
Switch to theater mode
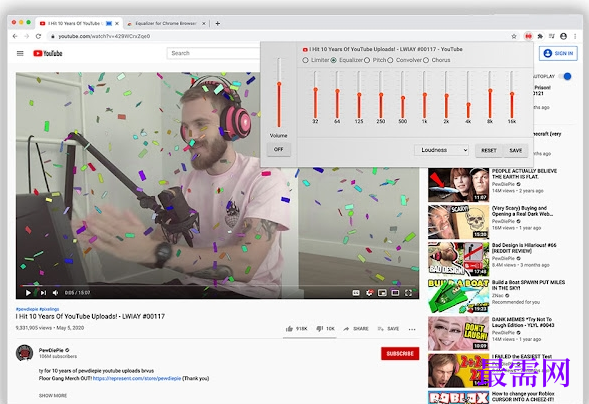(x=395, y=292)
